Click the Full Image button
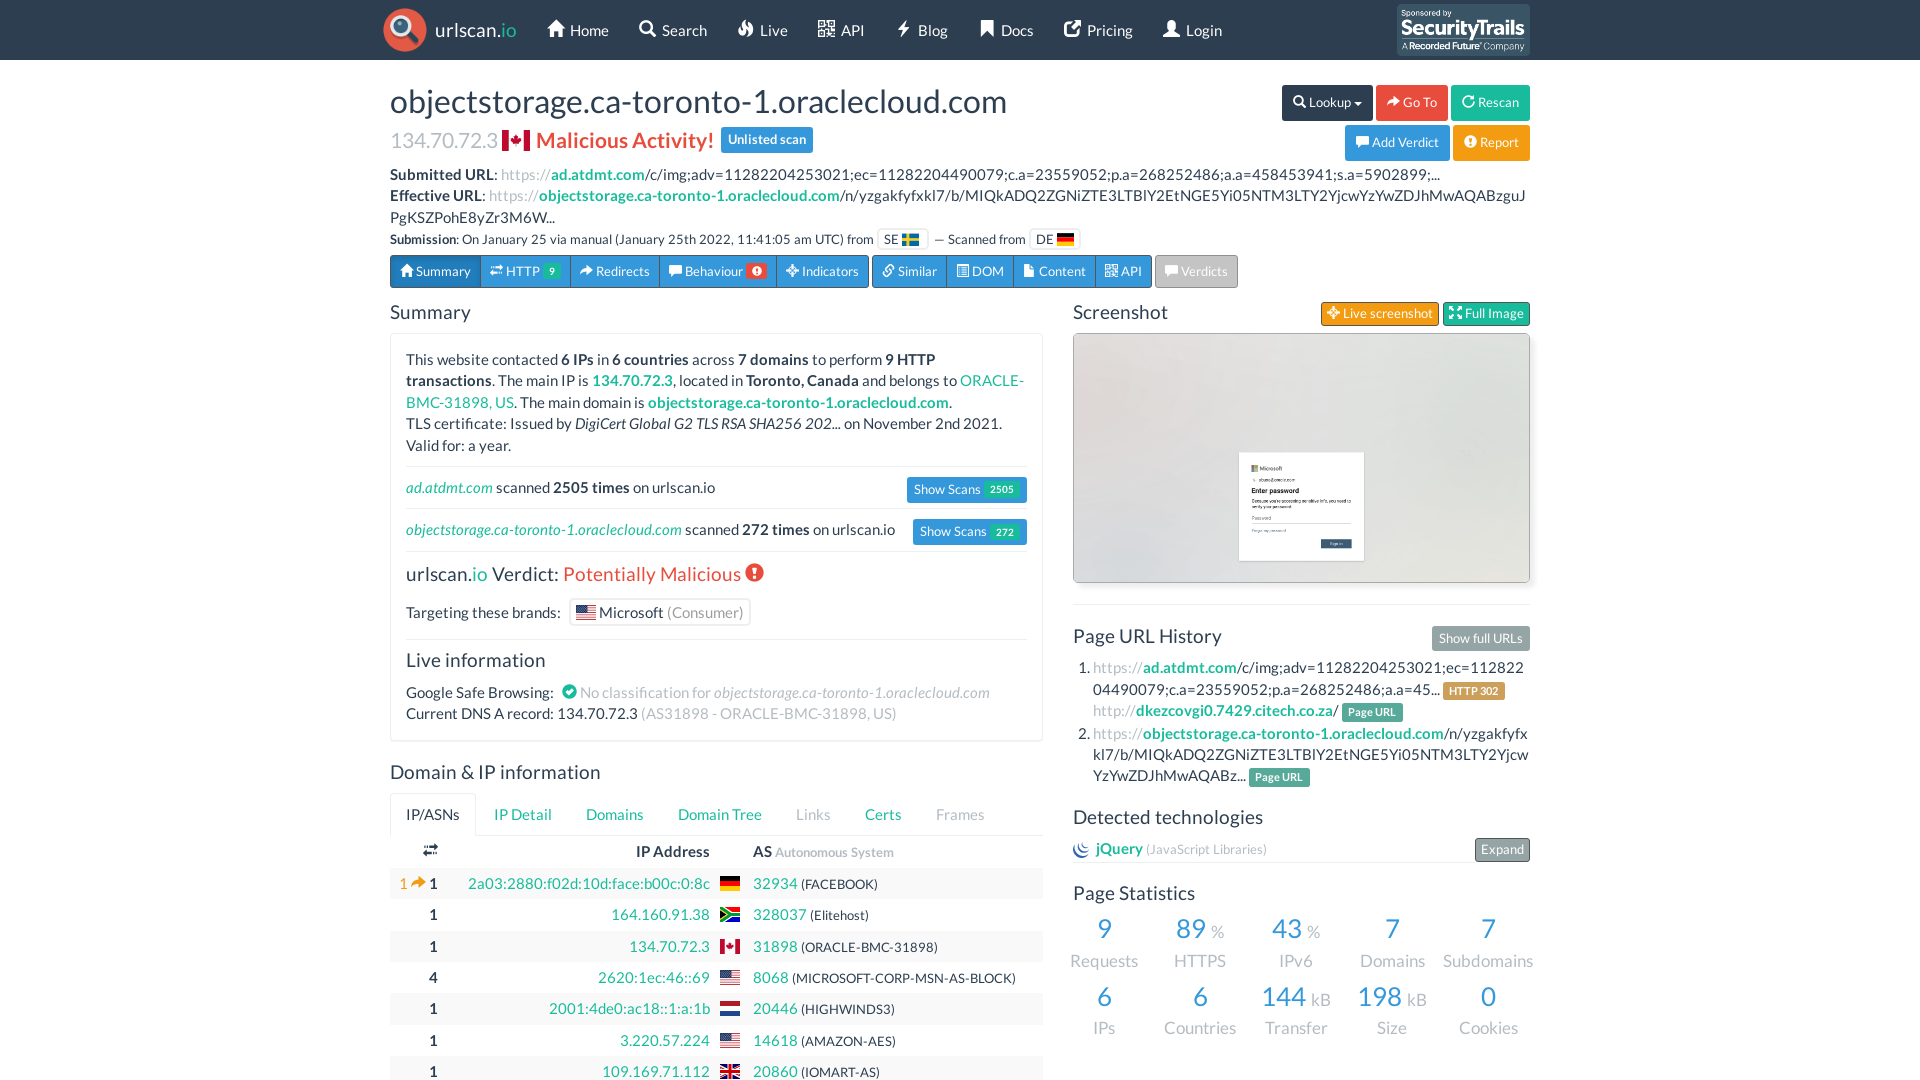This screenshot has height=1080, width=1920. point(1486,314)
